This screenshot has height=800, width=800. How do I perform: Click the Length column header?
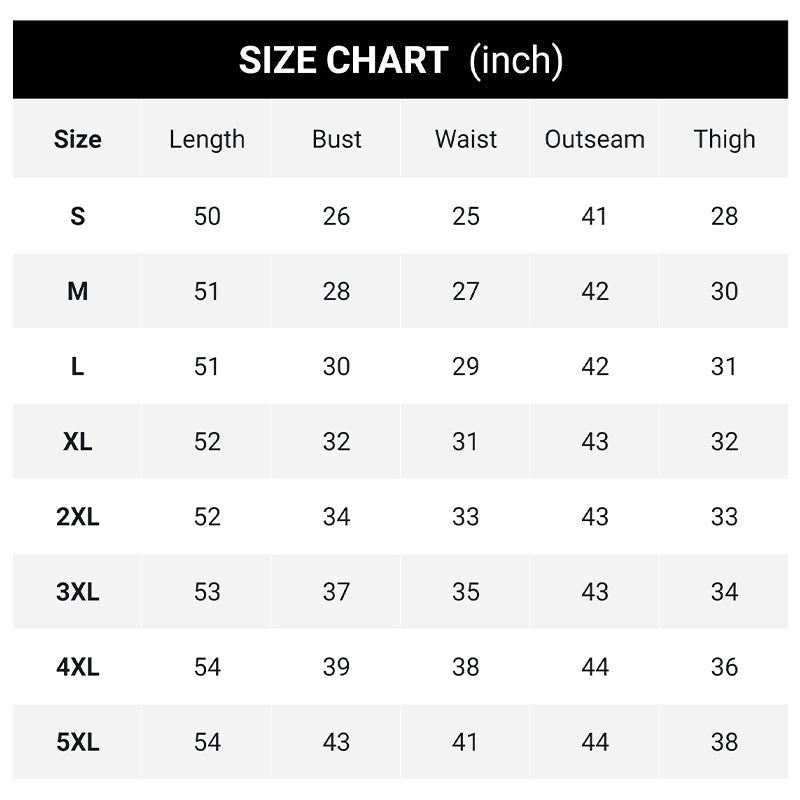tap(207, 139)
